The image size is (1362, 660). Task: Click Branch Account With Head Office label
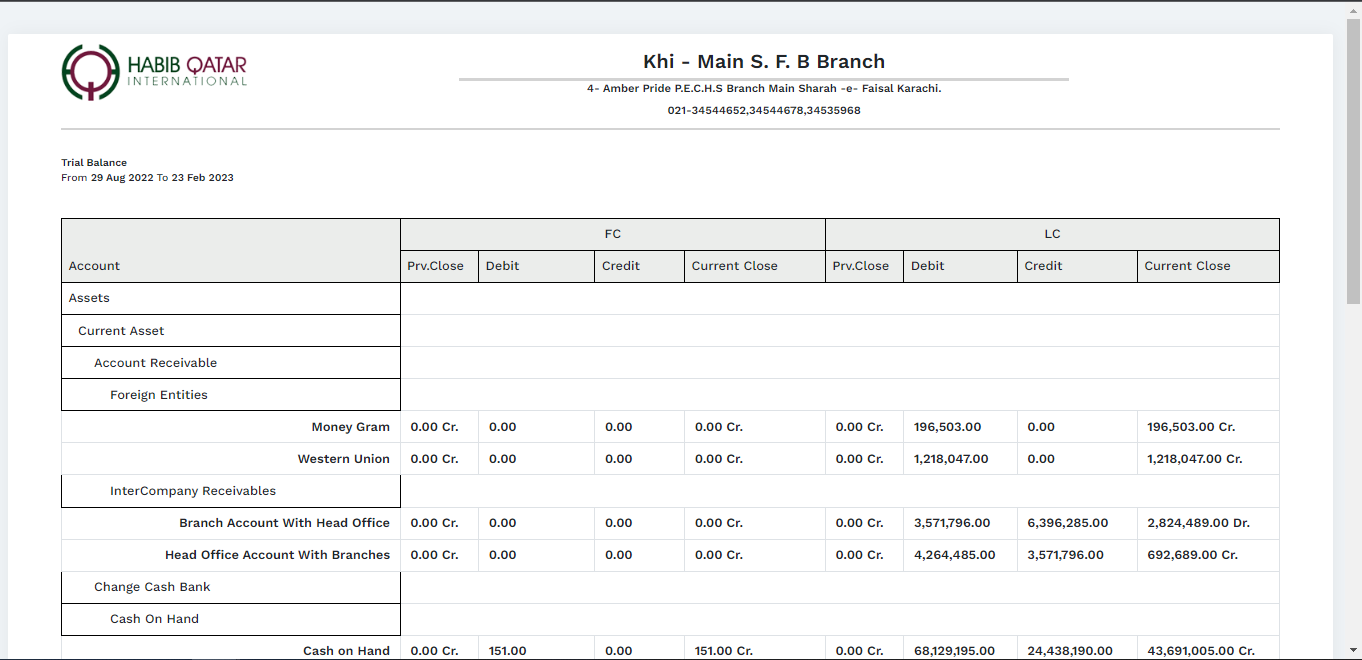[284, 523]
